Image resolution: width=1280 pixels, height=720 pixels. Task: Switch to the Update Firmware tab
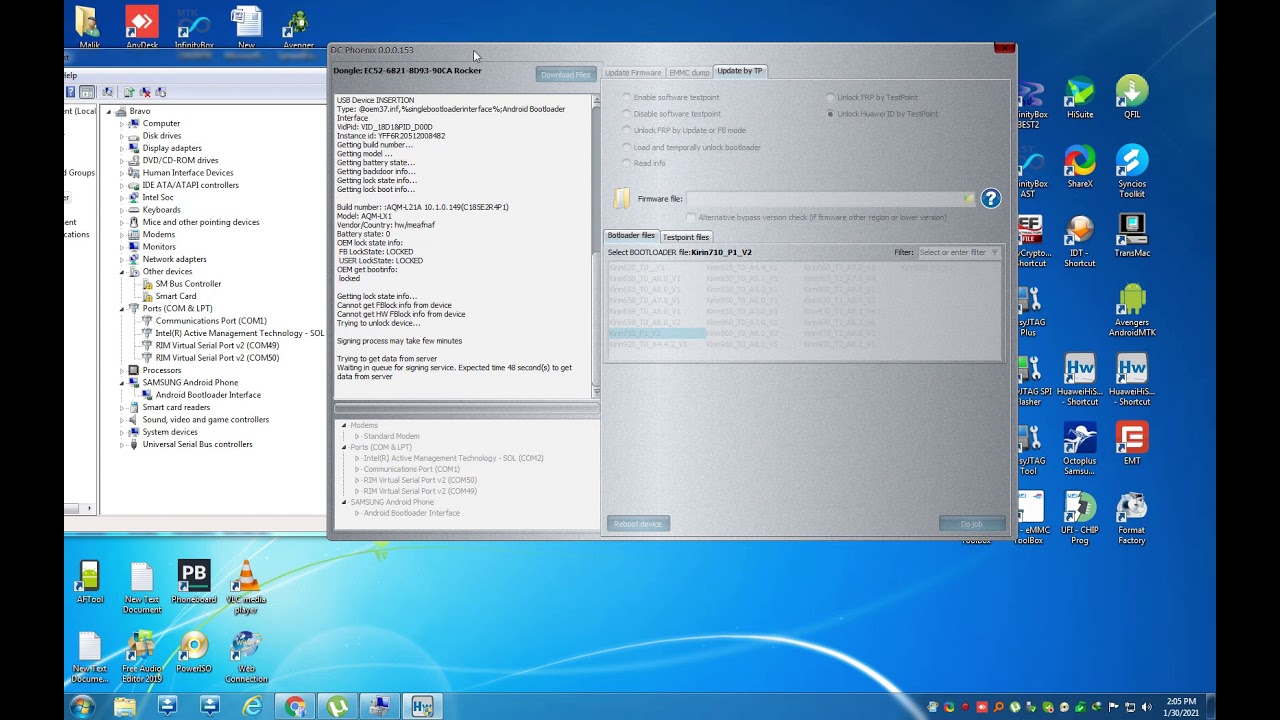(632, 73)
